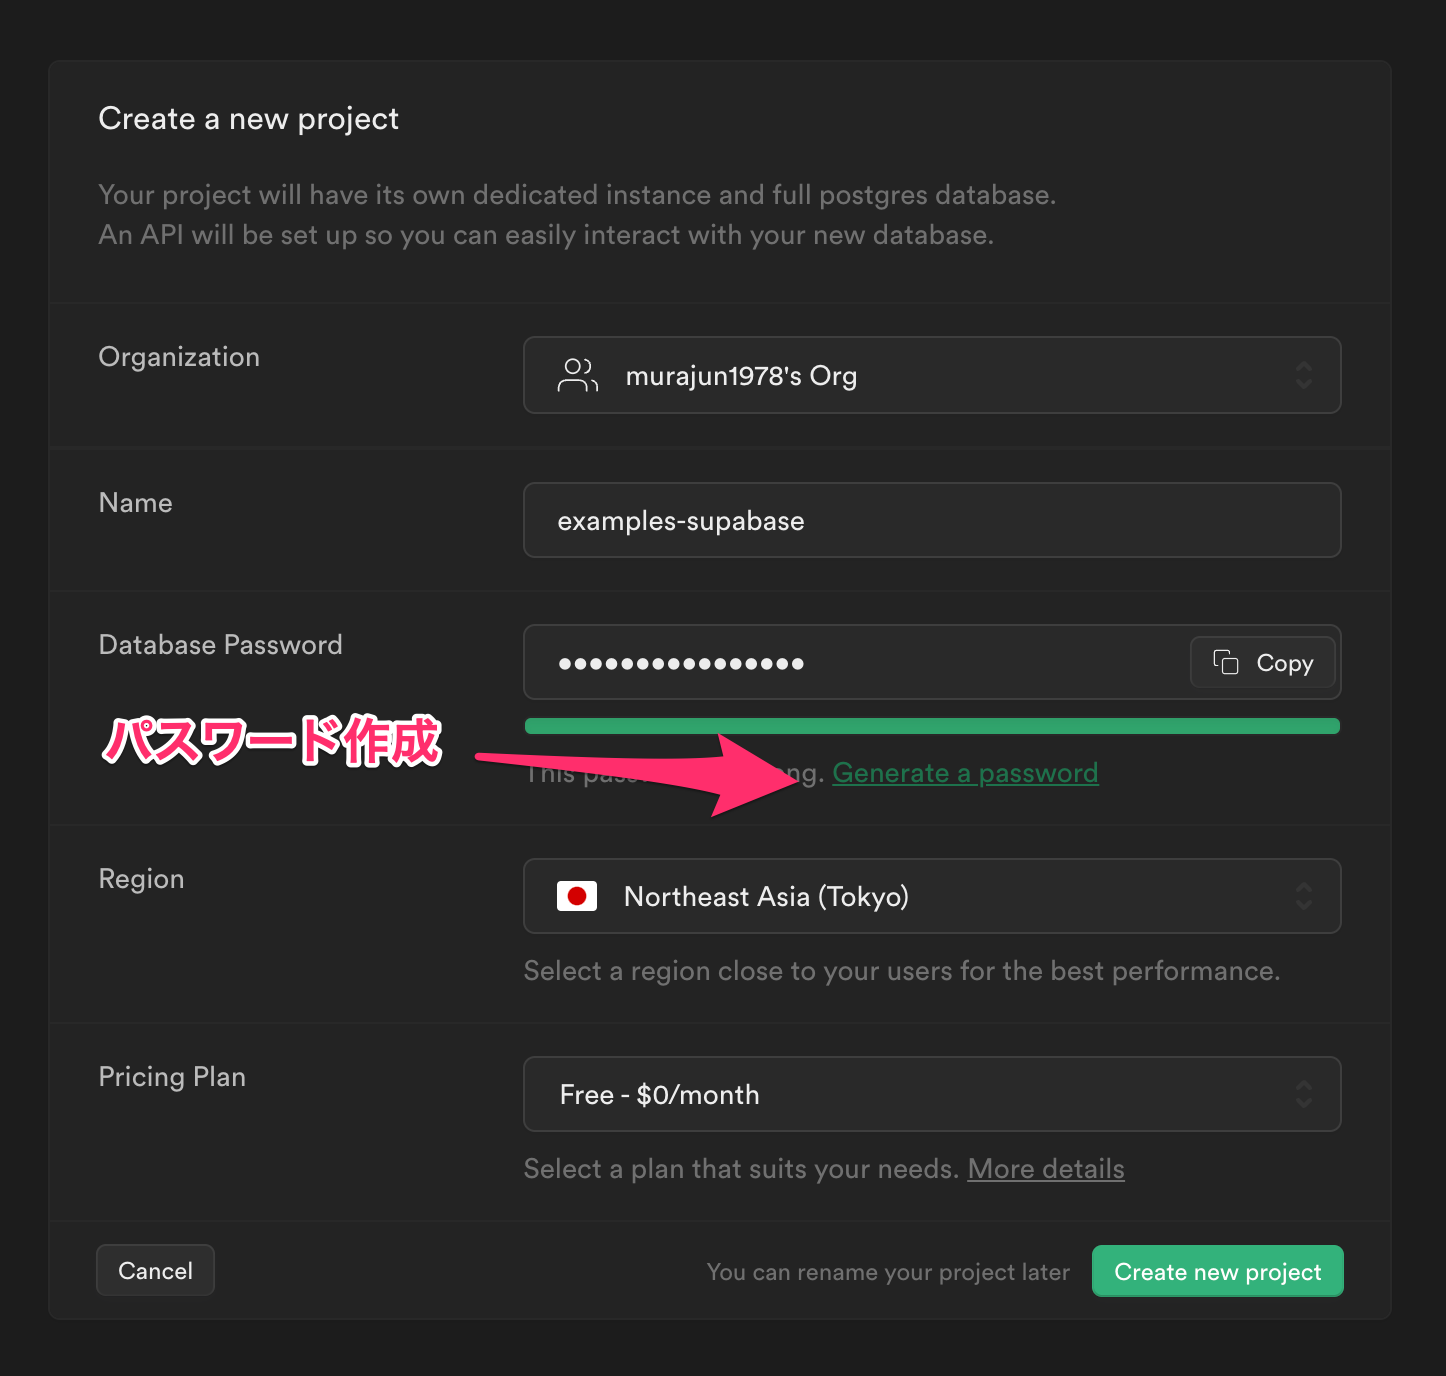Click the Create a new project heading
The width and height of the screenshot is (1446, 1376).
pos(248,118)
